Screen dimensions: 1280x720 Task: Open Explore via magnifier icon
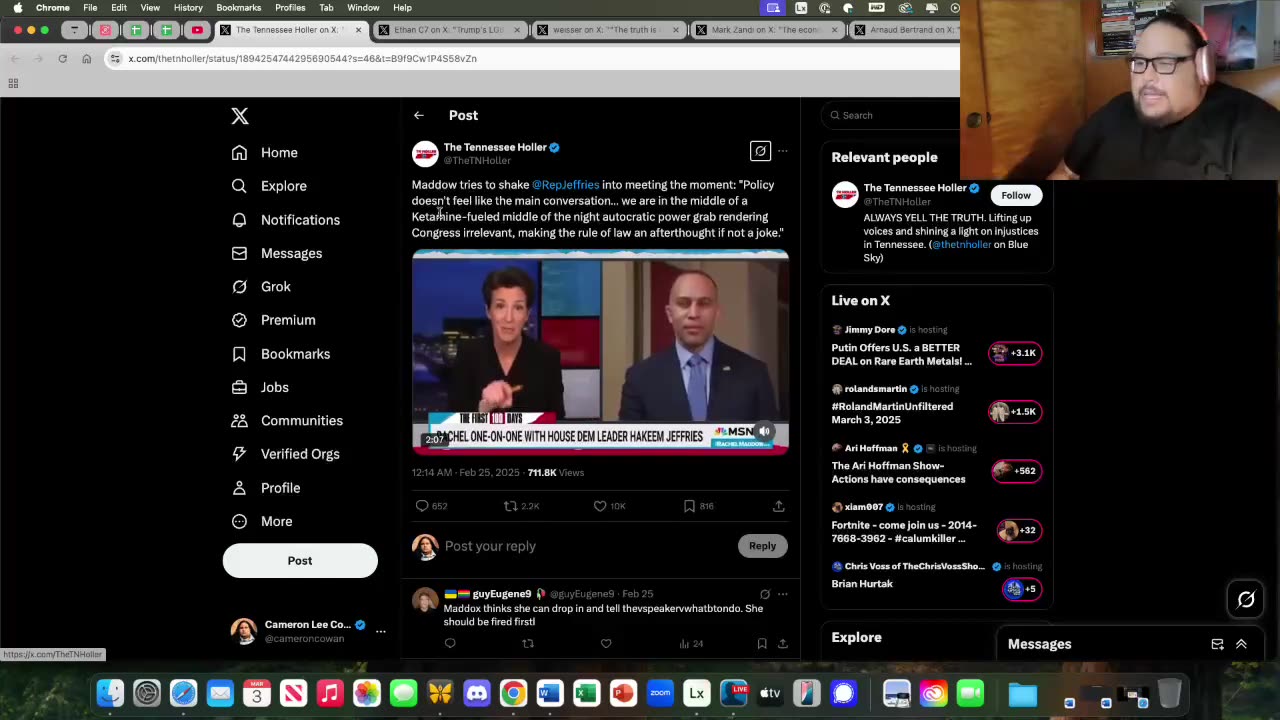point(239,186)
